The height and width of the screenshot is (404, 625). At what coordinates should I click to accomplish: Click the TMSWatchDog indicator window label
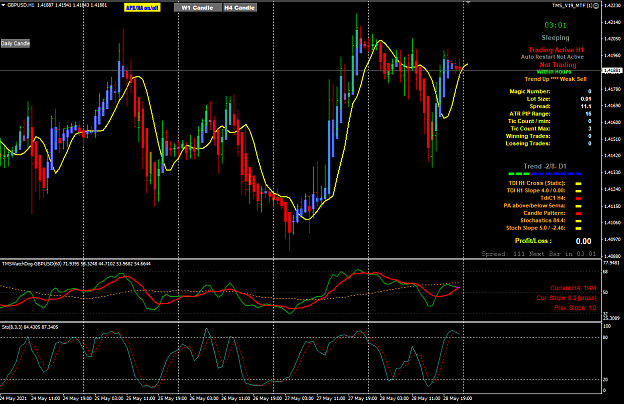click(x=76, y=264)
